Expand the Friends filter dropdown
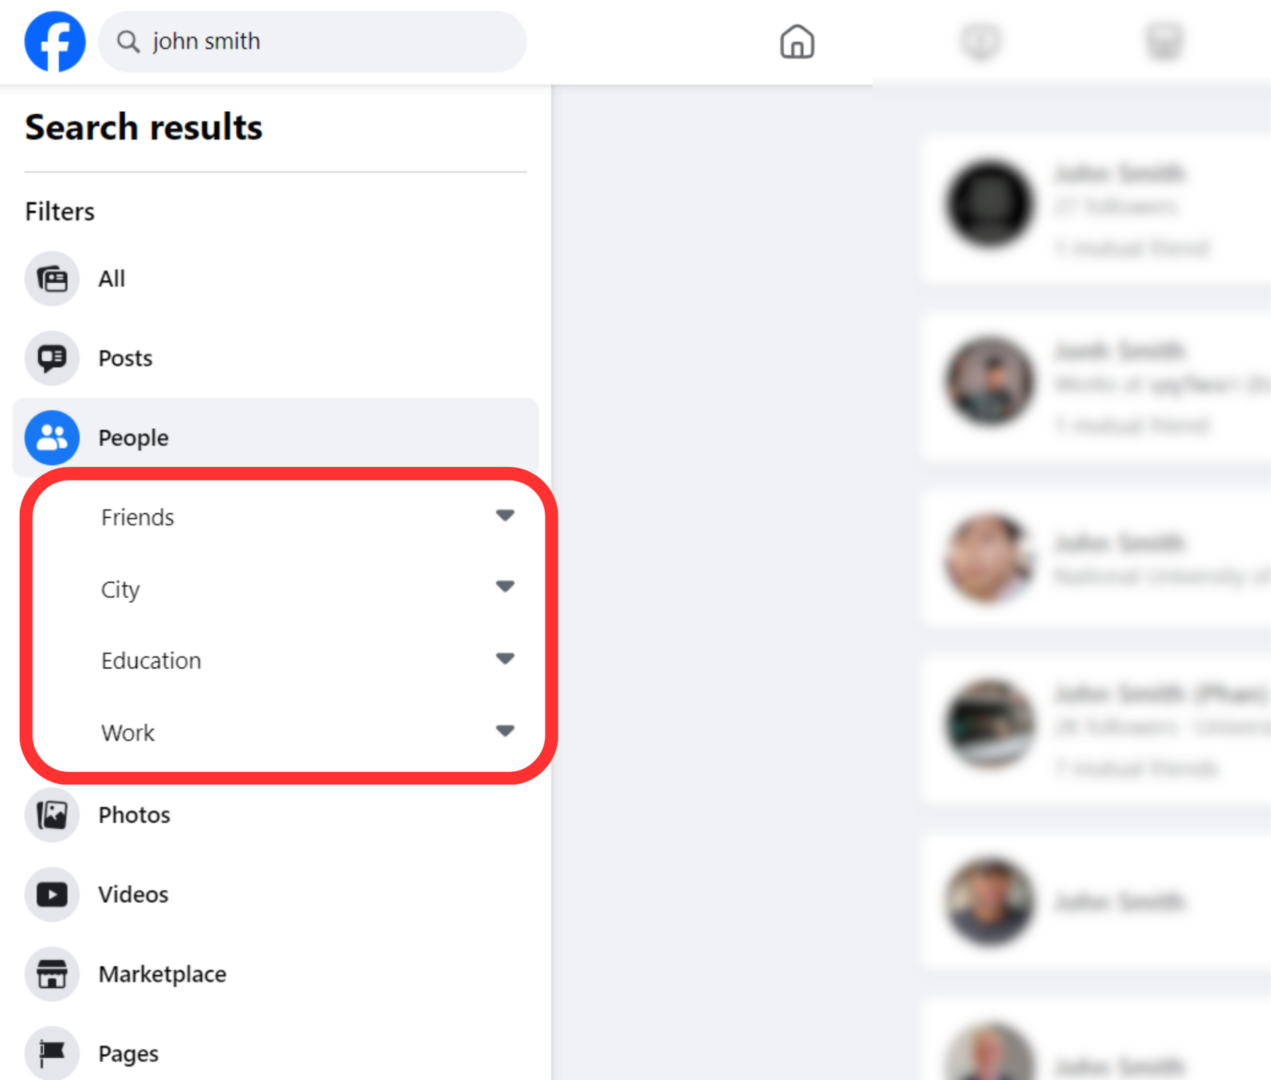1271x1080 pixels. [x=506, y=515]
